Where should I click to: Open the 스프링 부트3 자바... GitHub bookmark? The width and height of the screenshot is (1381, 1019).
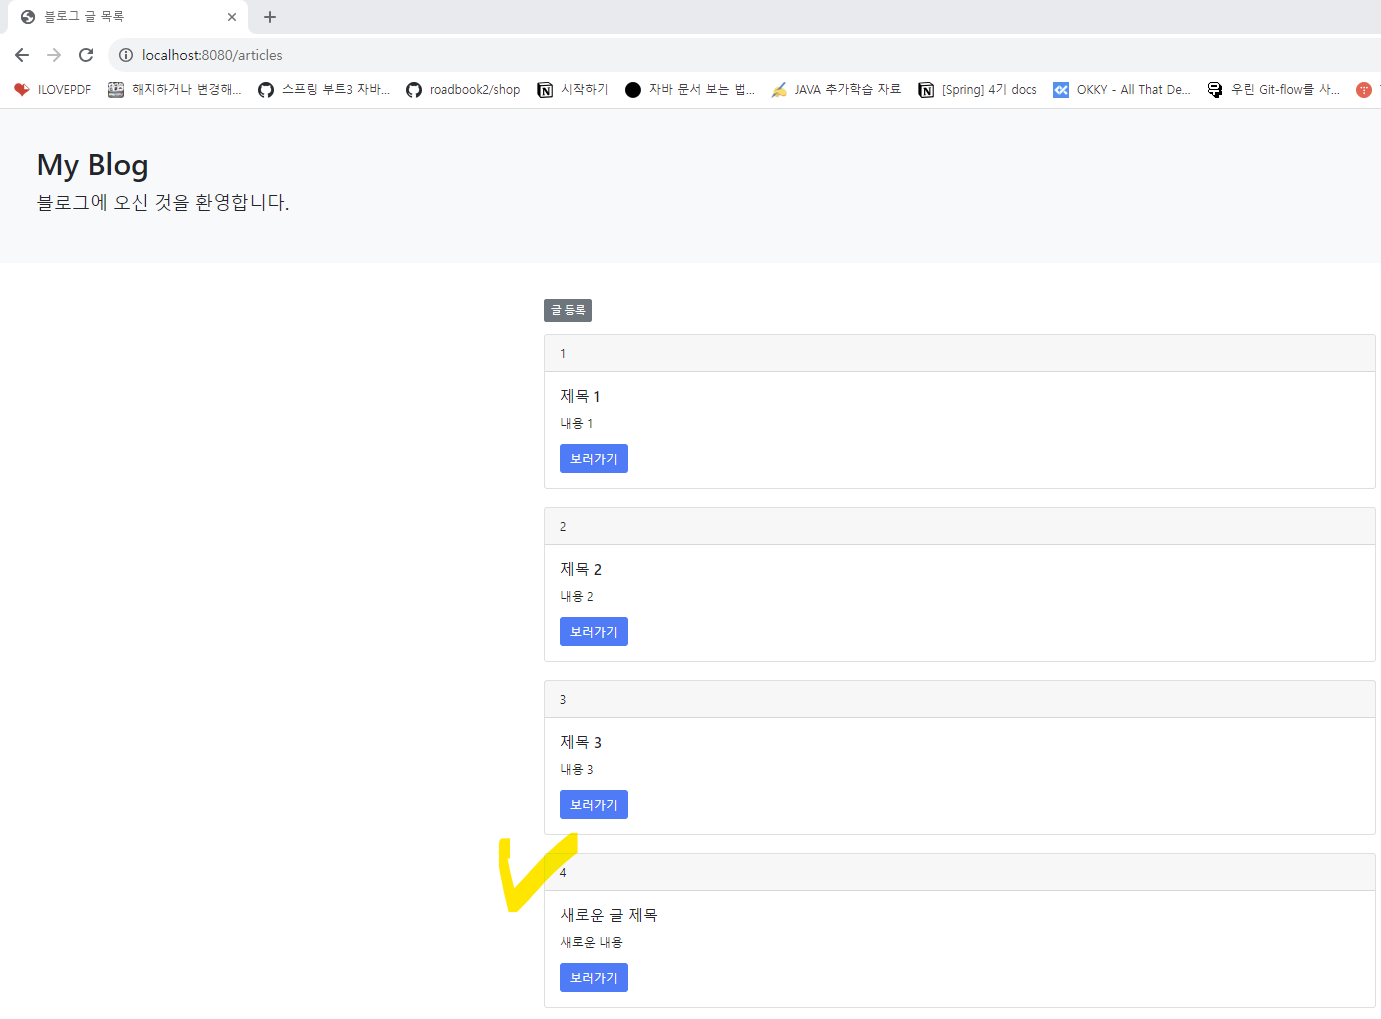tap(324, 89)
